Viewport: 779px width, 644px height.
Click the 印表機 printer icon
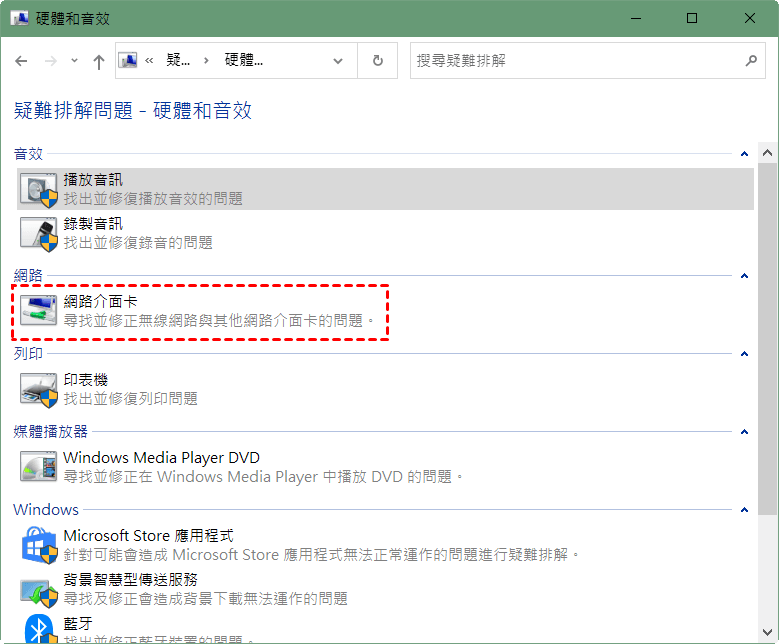pos(39,390)
